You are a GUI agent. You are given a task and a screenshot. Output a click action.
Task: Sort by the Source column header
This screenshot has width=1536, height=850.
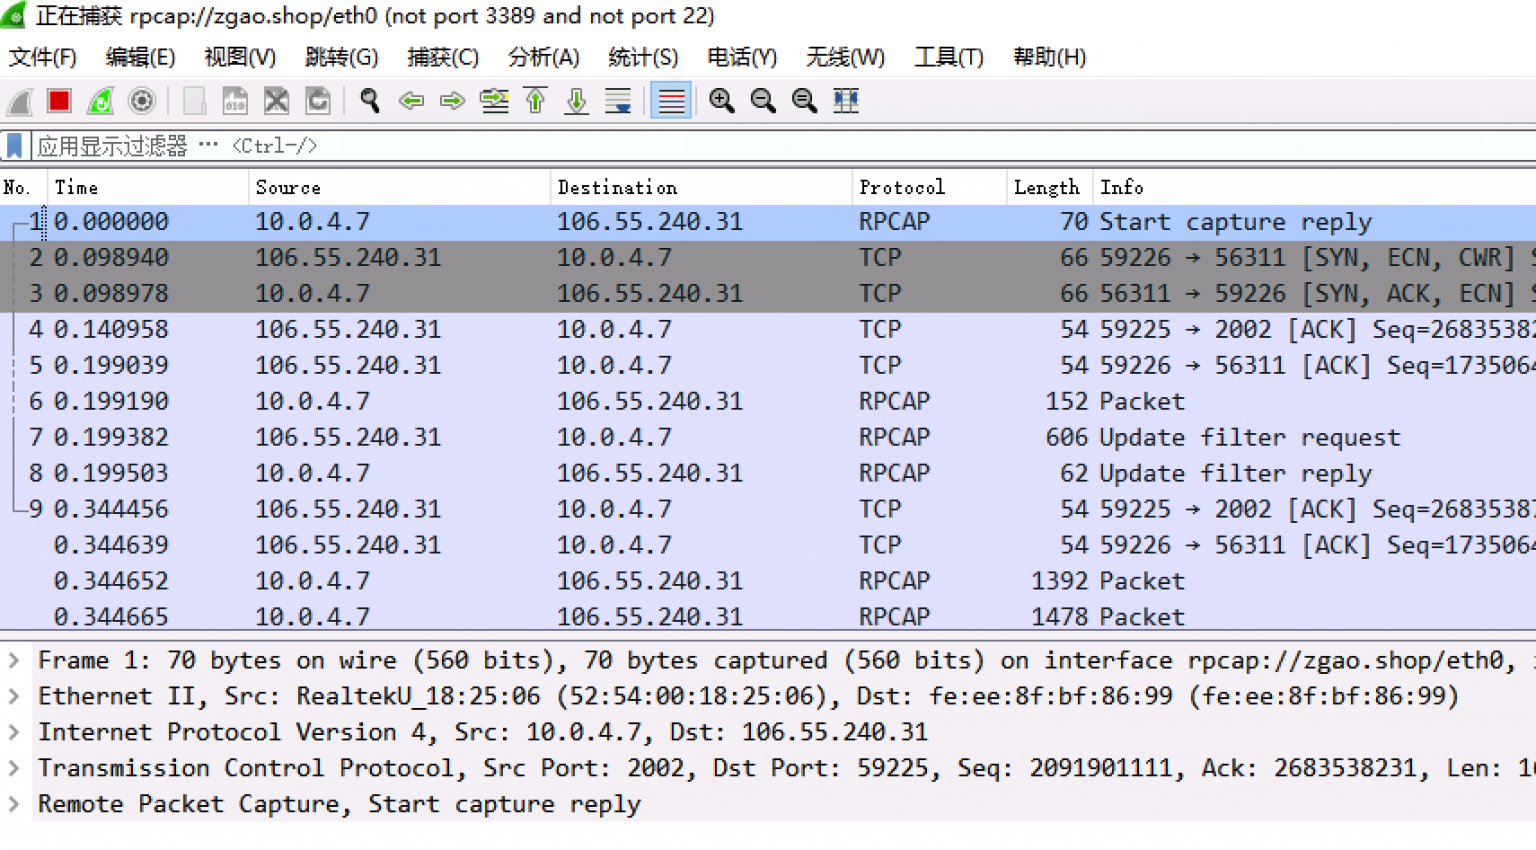[x=288, y=187]
